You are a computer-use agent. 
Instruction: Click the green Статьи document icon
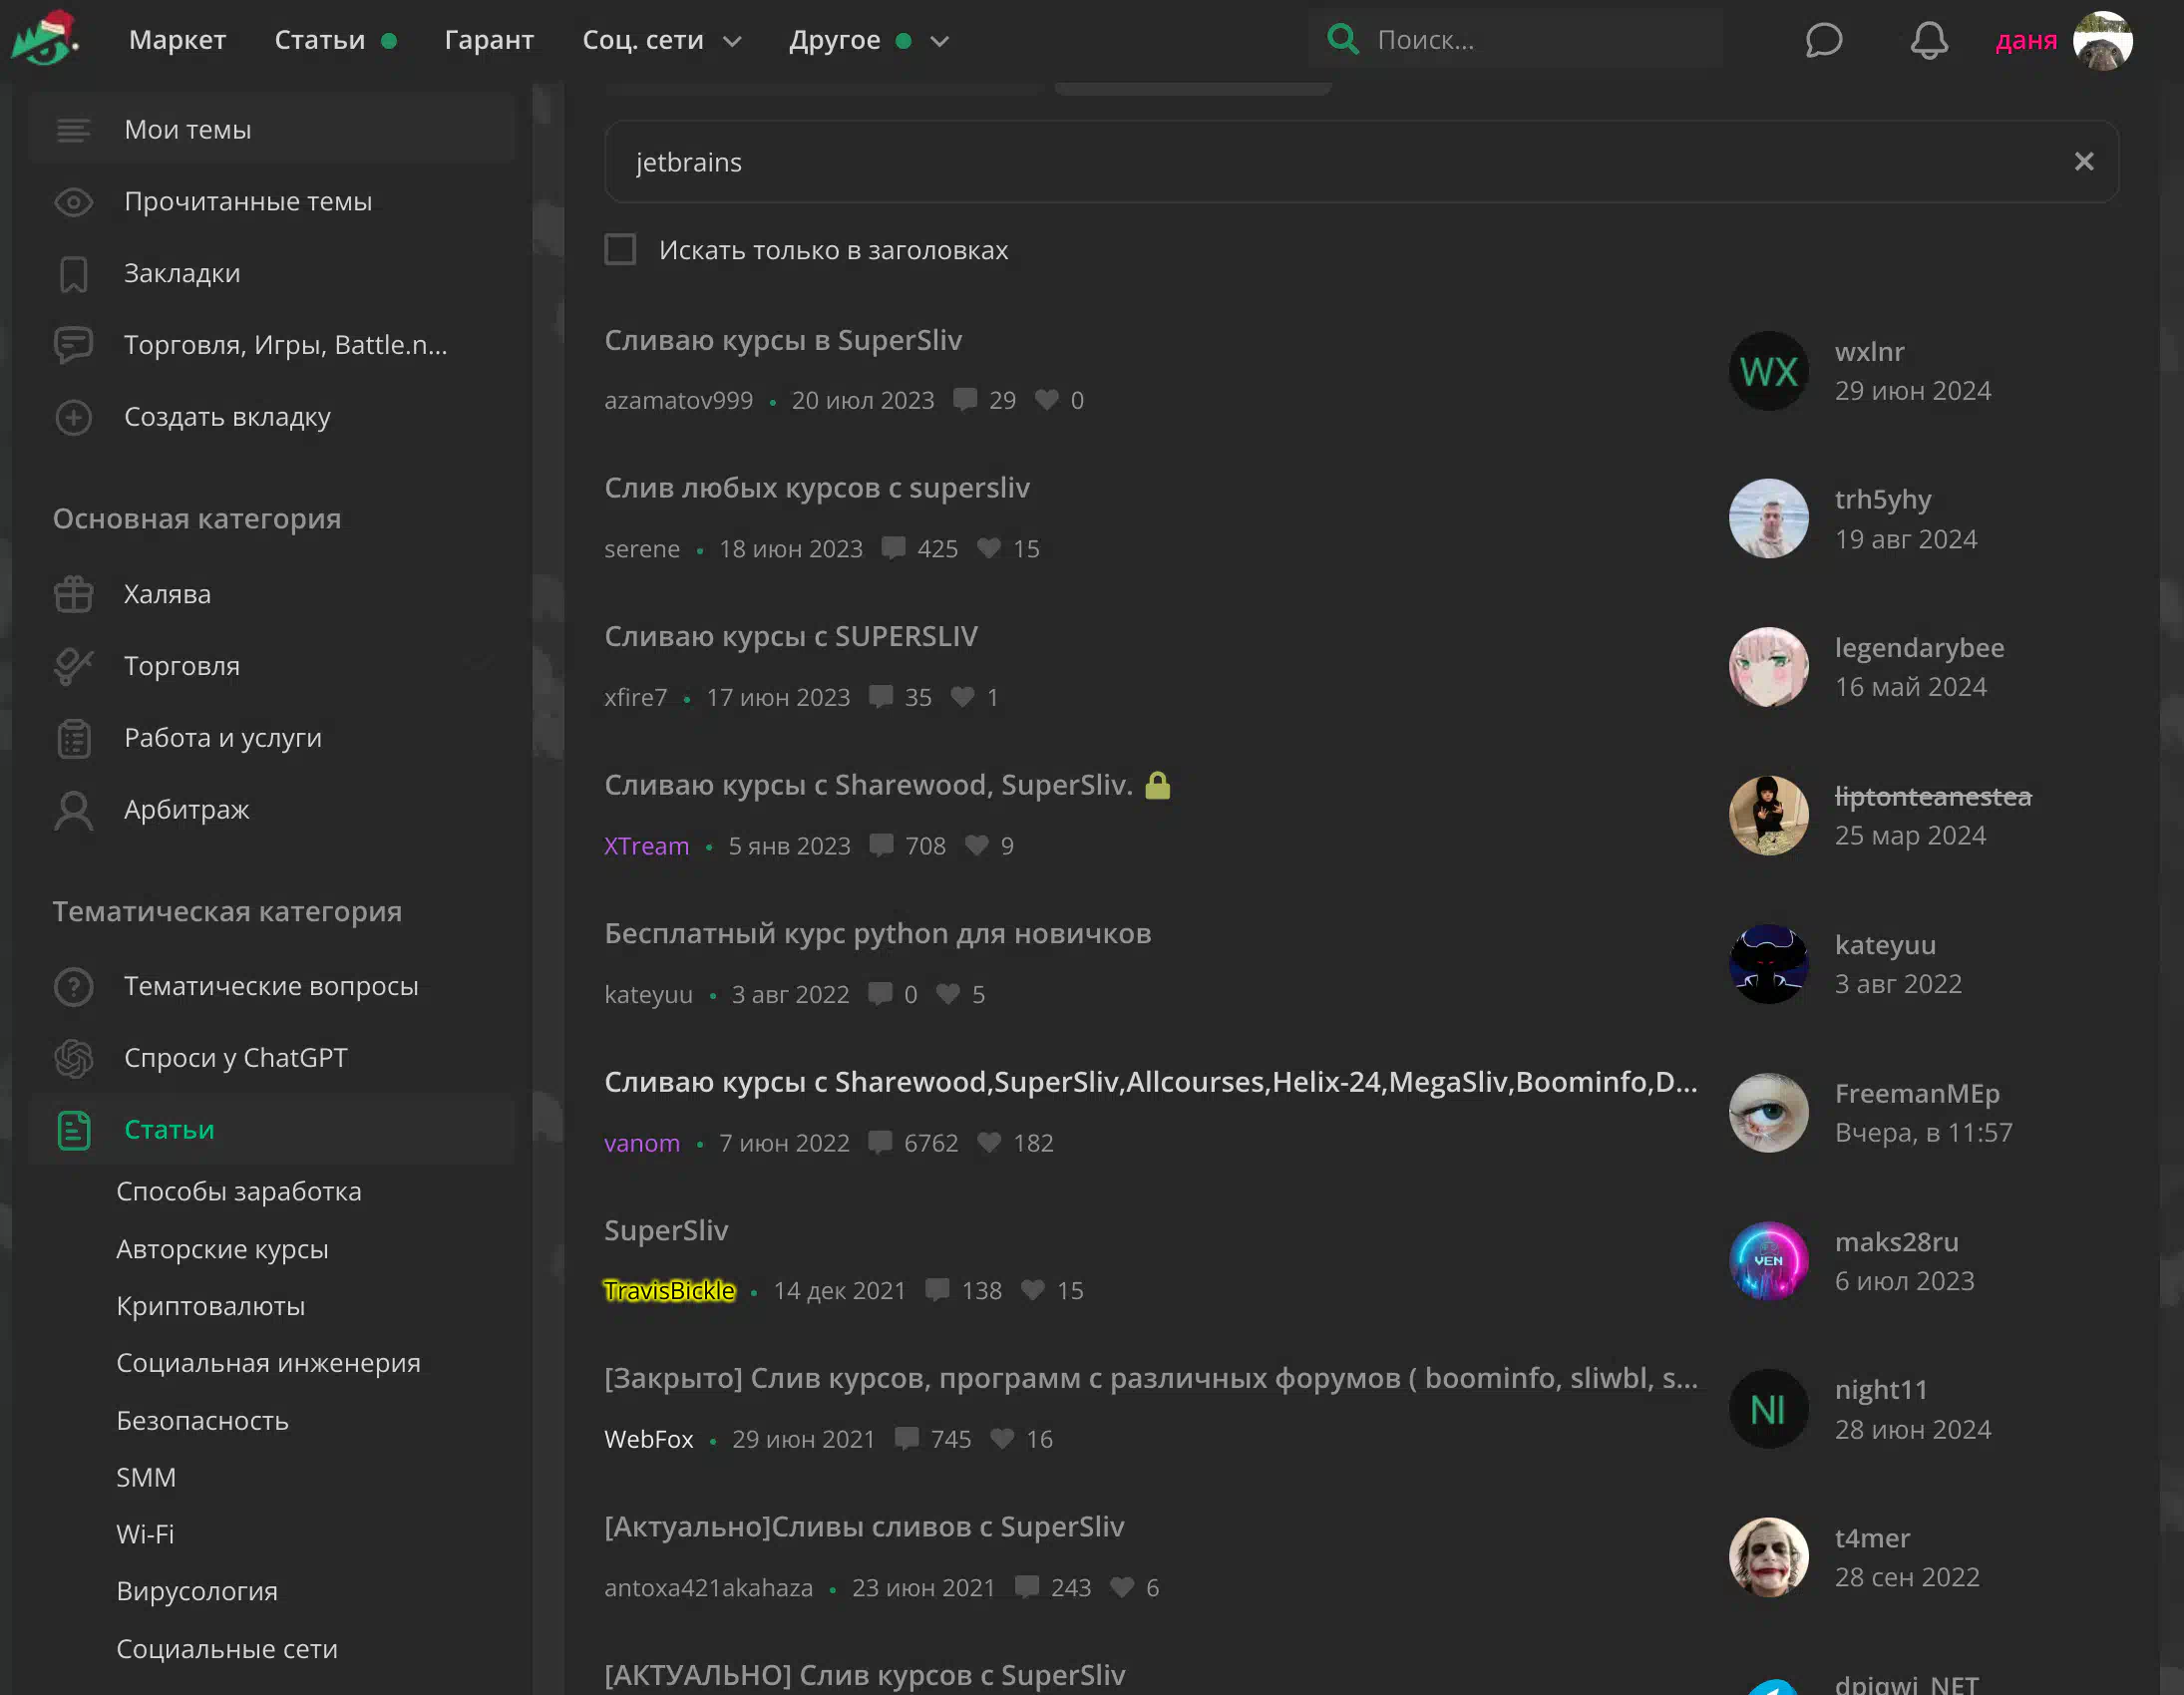pos(73,1130)
